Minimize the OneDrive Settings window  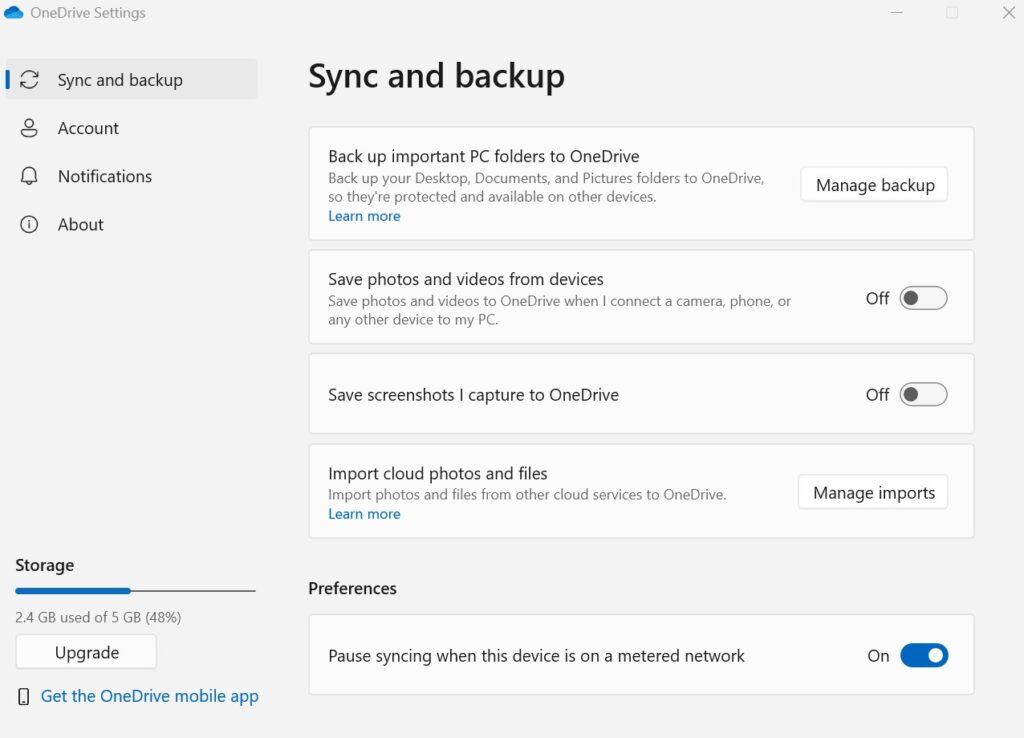tap(897, 12)
